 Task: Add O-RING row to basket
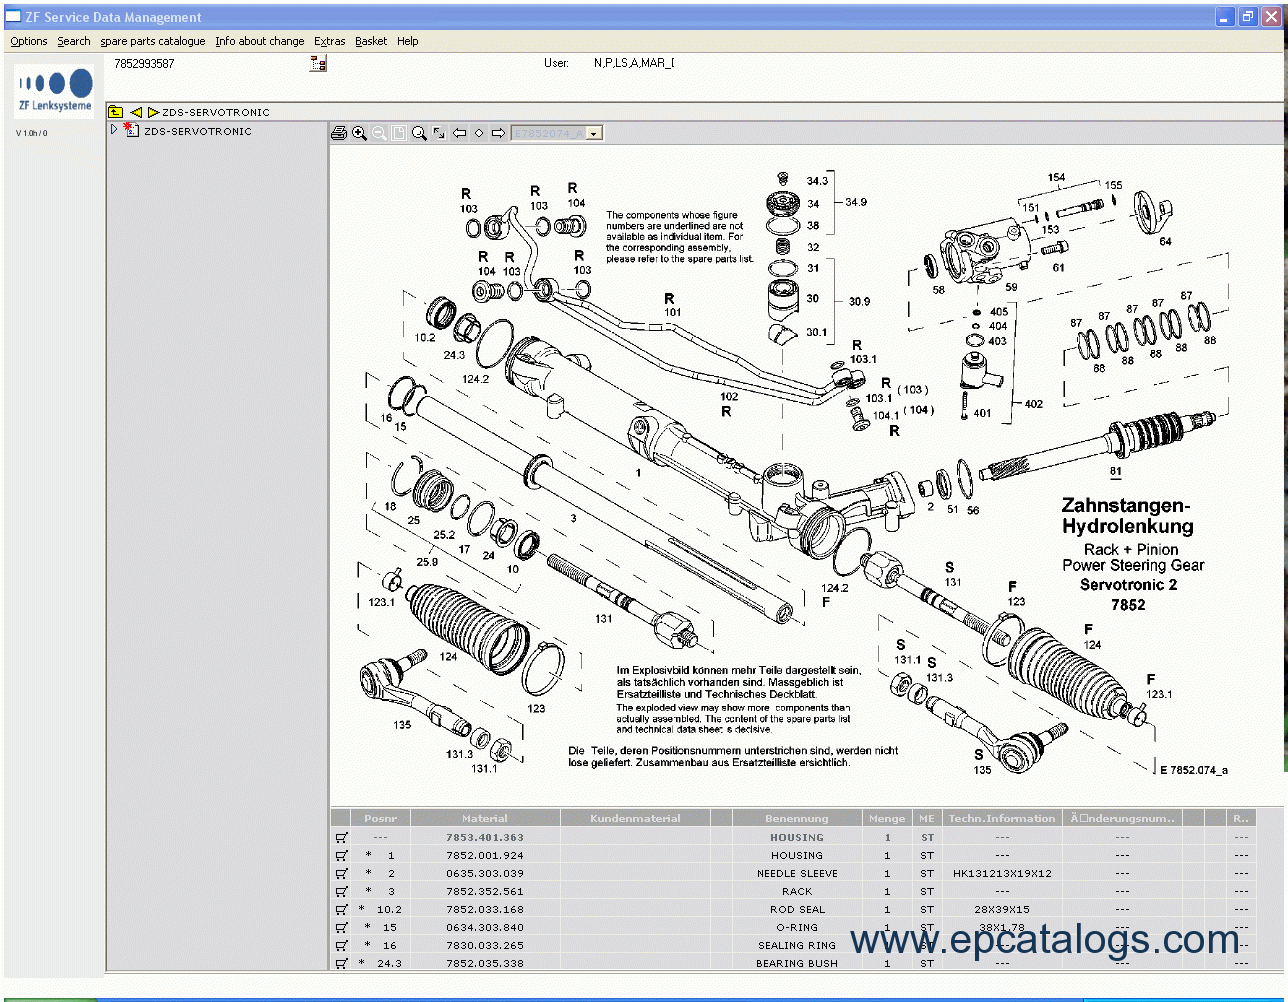pyautogui.click(x=341, y=927)
